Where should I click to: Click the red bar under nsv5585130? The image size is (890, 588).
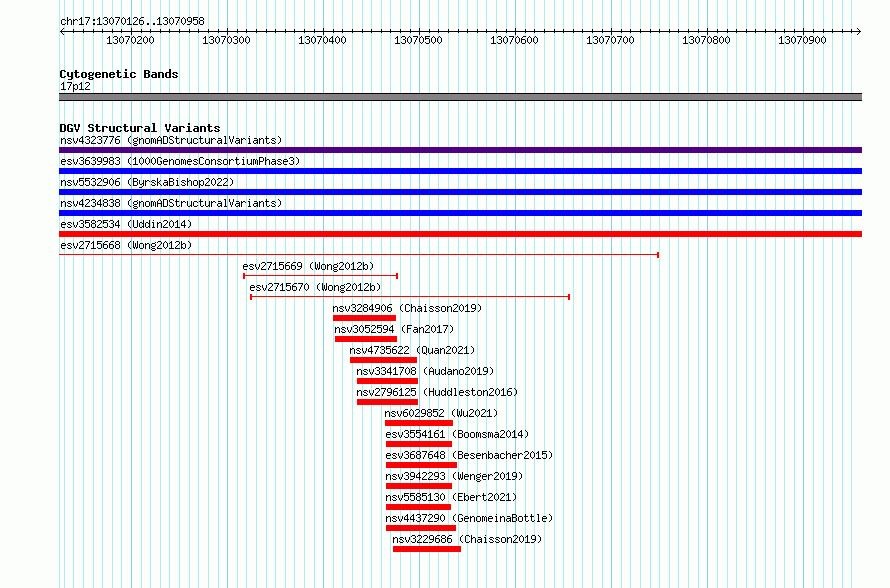pyautogui.click(x=418, y=507)
